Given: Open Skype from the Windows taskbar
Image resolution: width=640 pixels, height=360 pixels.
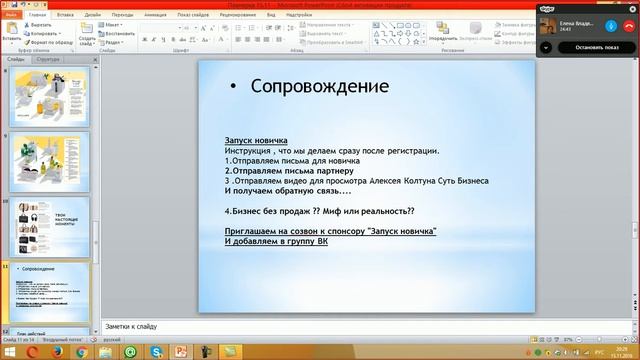Looking at the screenshot, I should pos(156,351).
